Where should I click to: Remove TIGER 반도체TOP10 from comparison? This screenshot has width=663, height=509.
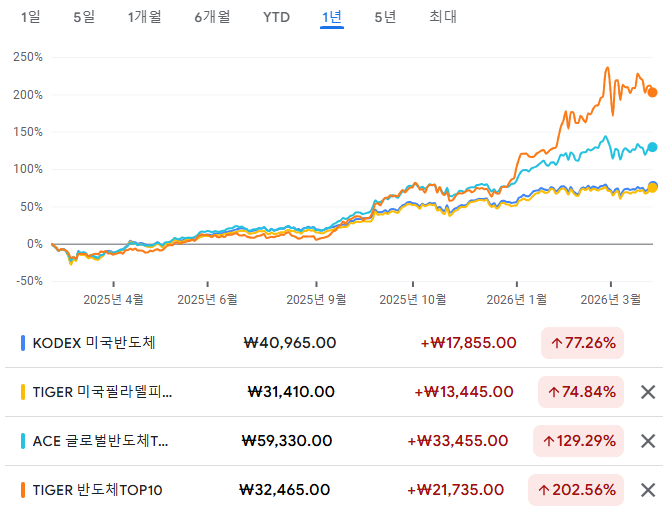[648, 490]
